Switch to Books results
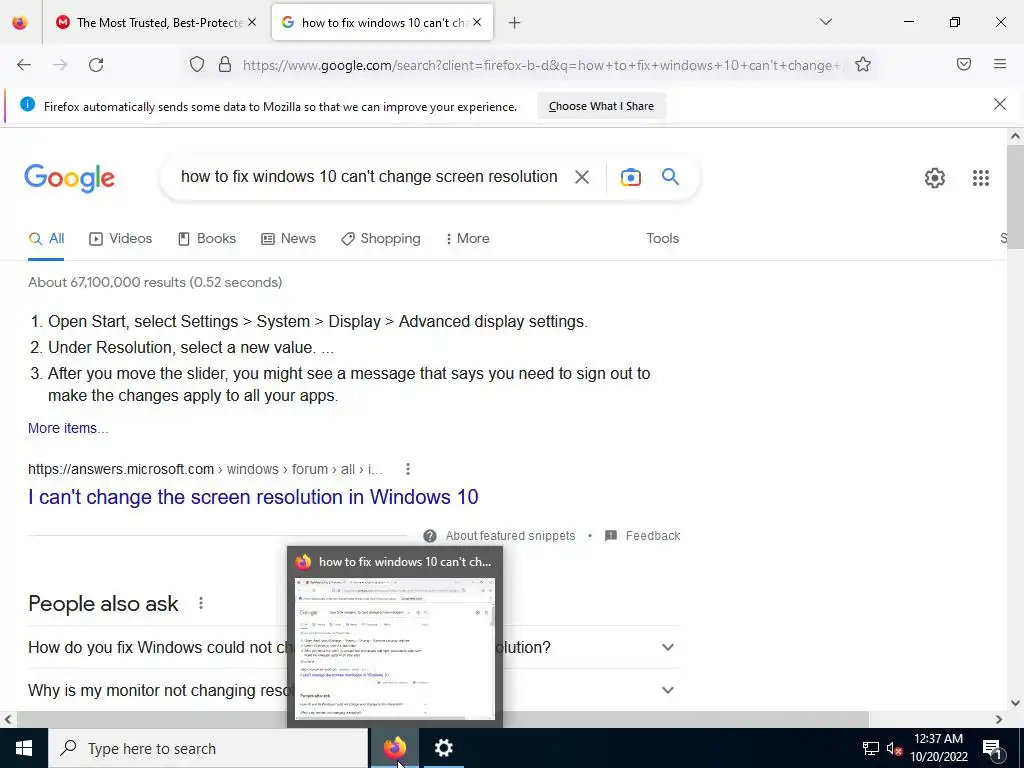 pos(207,239)
